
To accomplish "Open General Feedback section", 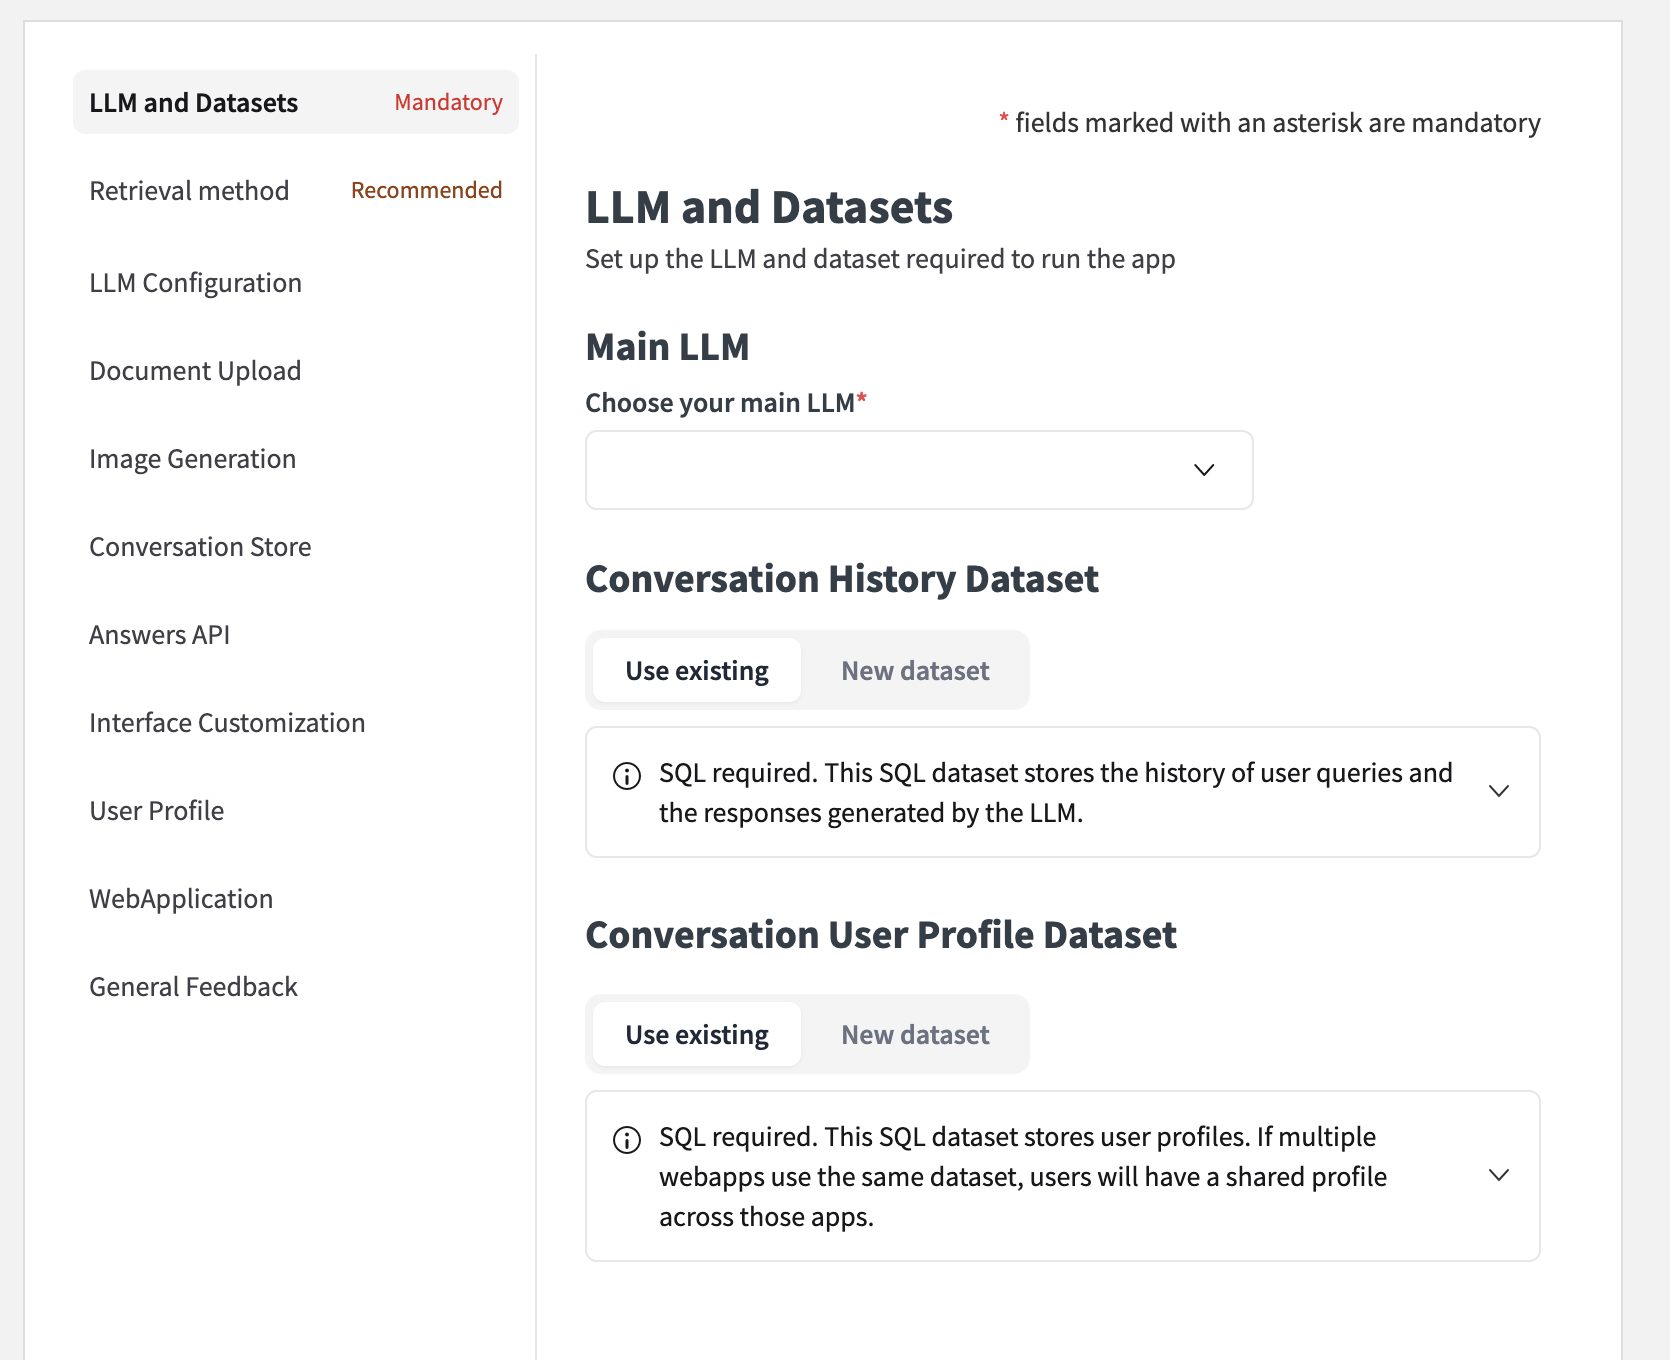I will coord(193,987).
